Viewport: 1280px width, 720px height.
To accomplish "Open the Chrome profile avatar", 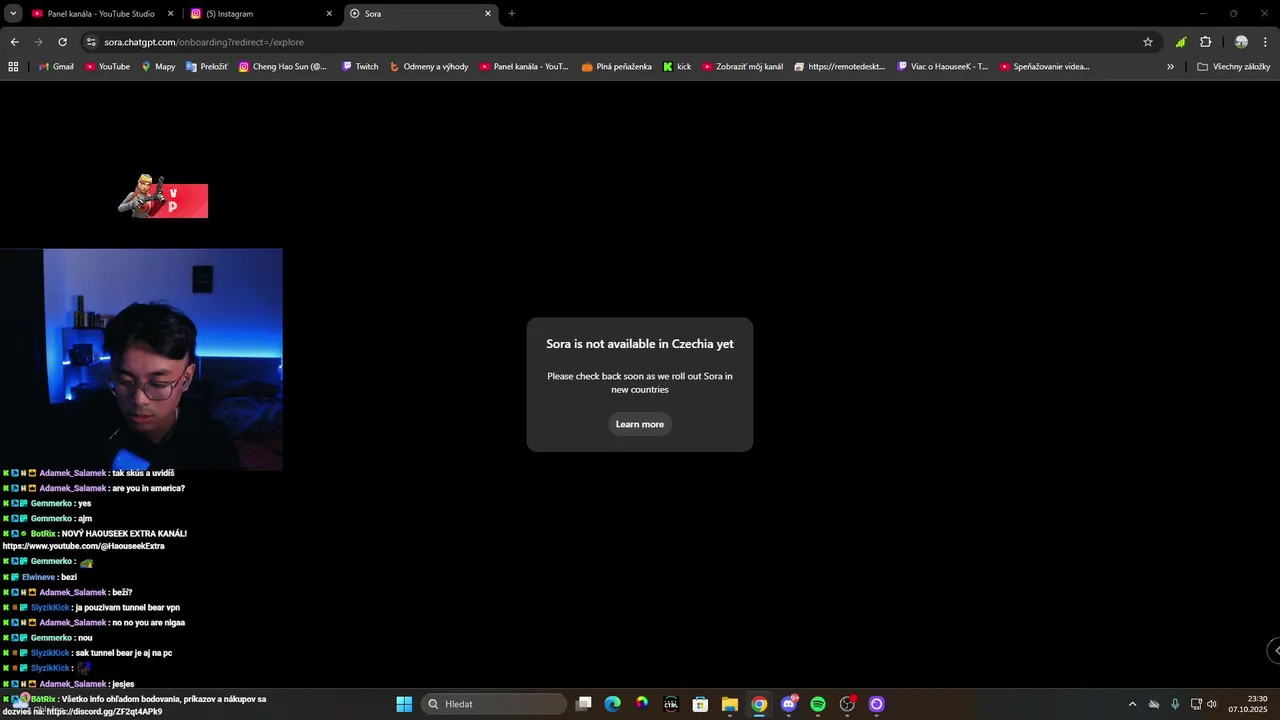I will point(1241,42).
